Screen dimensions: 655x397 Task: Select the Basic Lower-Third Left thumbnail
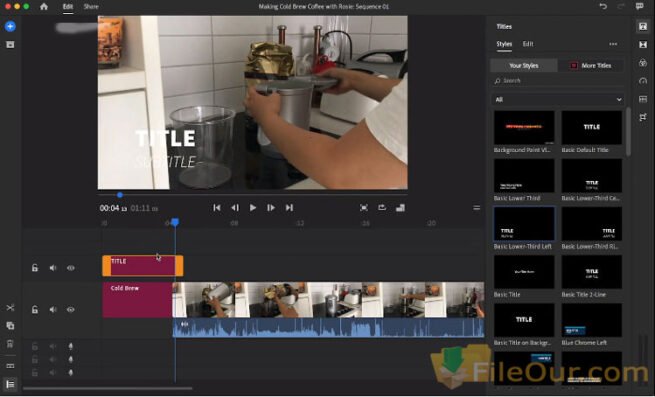pos(524,224)
